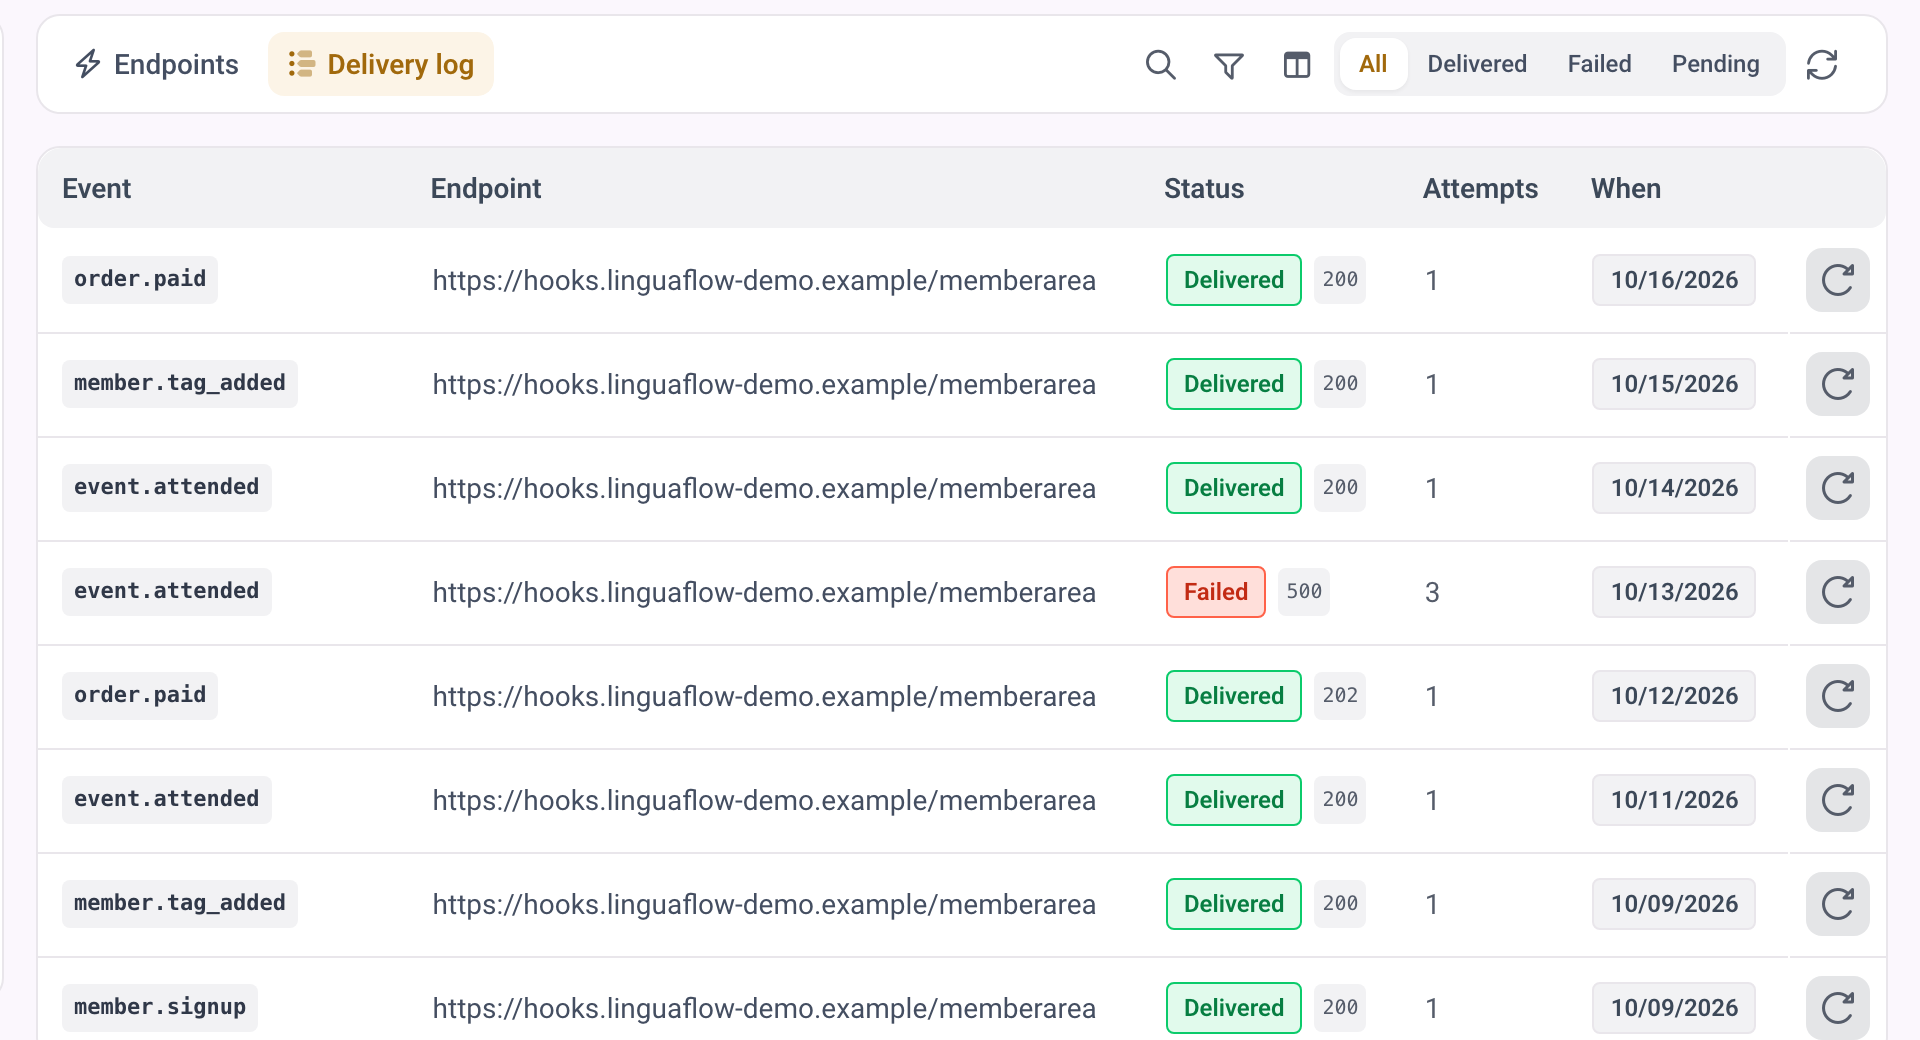Click the endpoint URL in member.signup row
The width and height of the screenshot is (1920, 1040).
point(764,1008)
